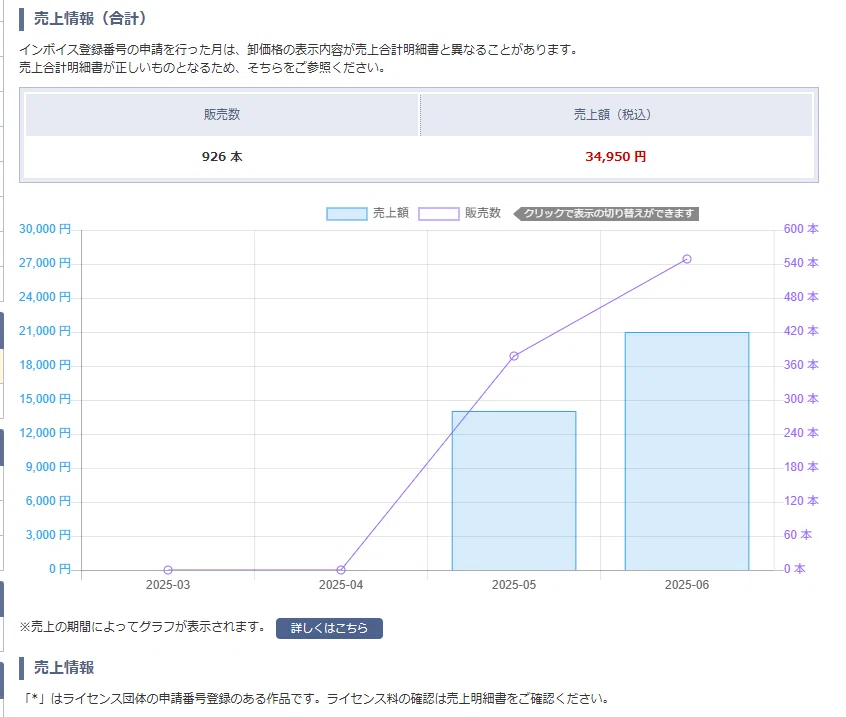846x717 pixels.
Task: Click the 2025-06 axis label
Action: click(687, 585)
